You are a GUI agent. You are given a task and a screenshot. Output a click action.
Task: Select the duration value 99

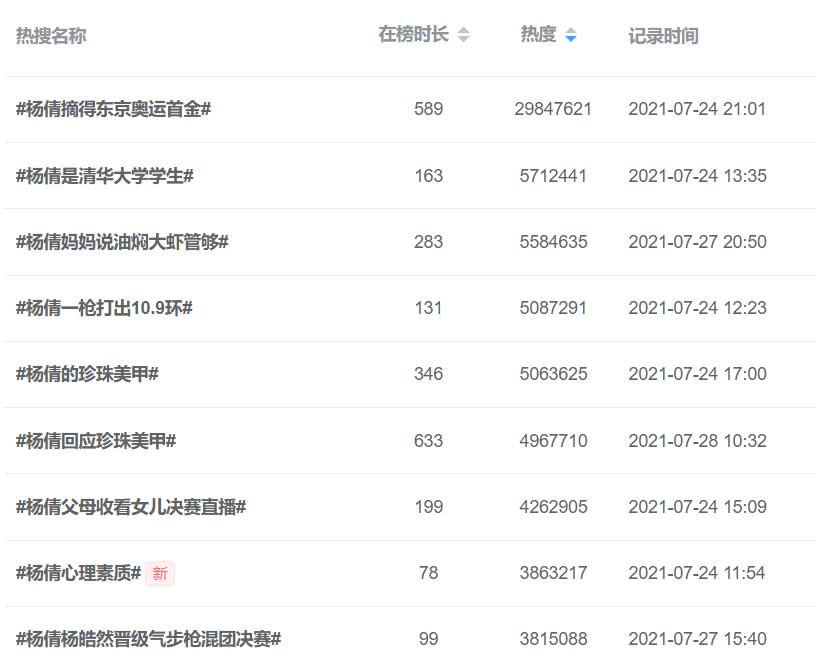tap(428, 639)
